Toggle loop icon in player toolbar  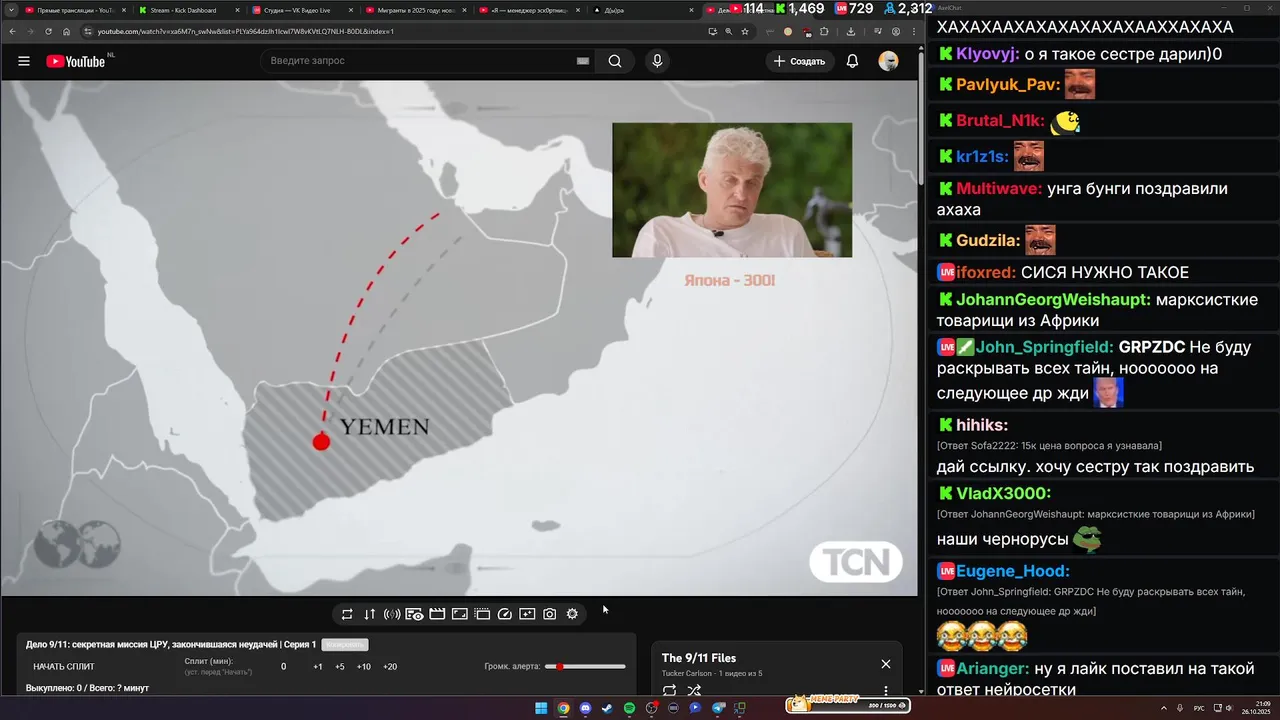tap(347, 614)
